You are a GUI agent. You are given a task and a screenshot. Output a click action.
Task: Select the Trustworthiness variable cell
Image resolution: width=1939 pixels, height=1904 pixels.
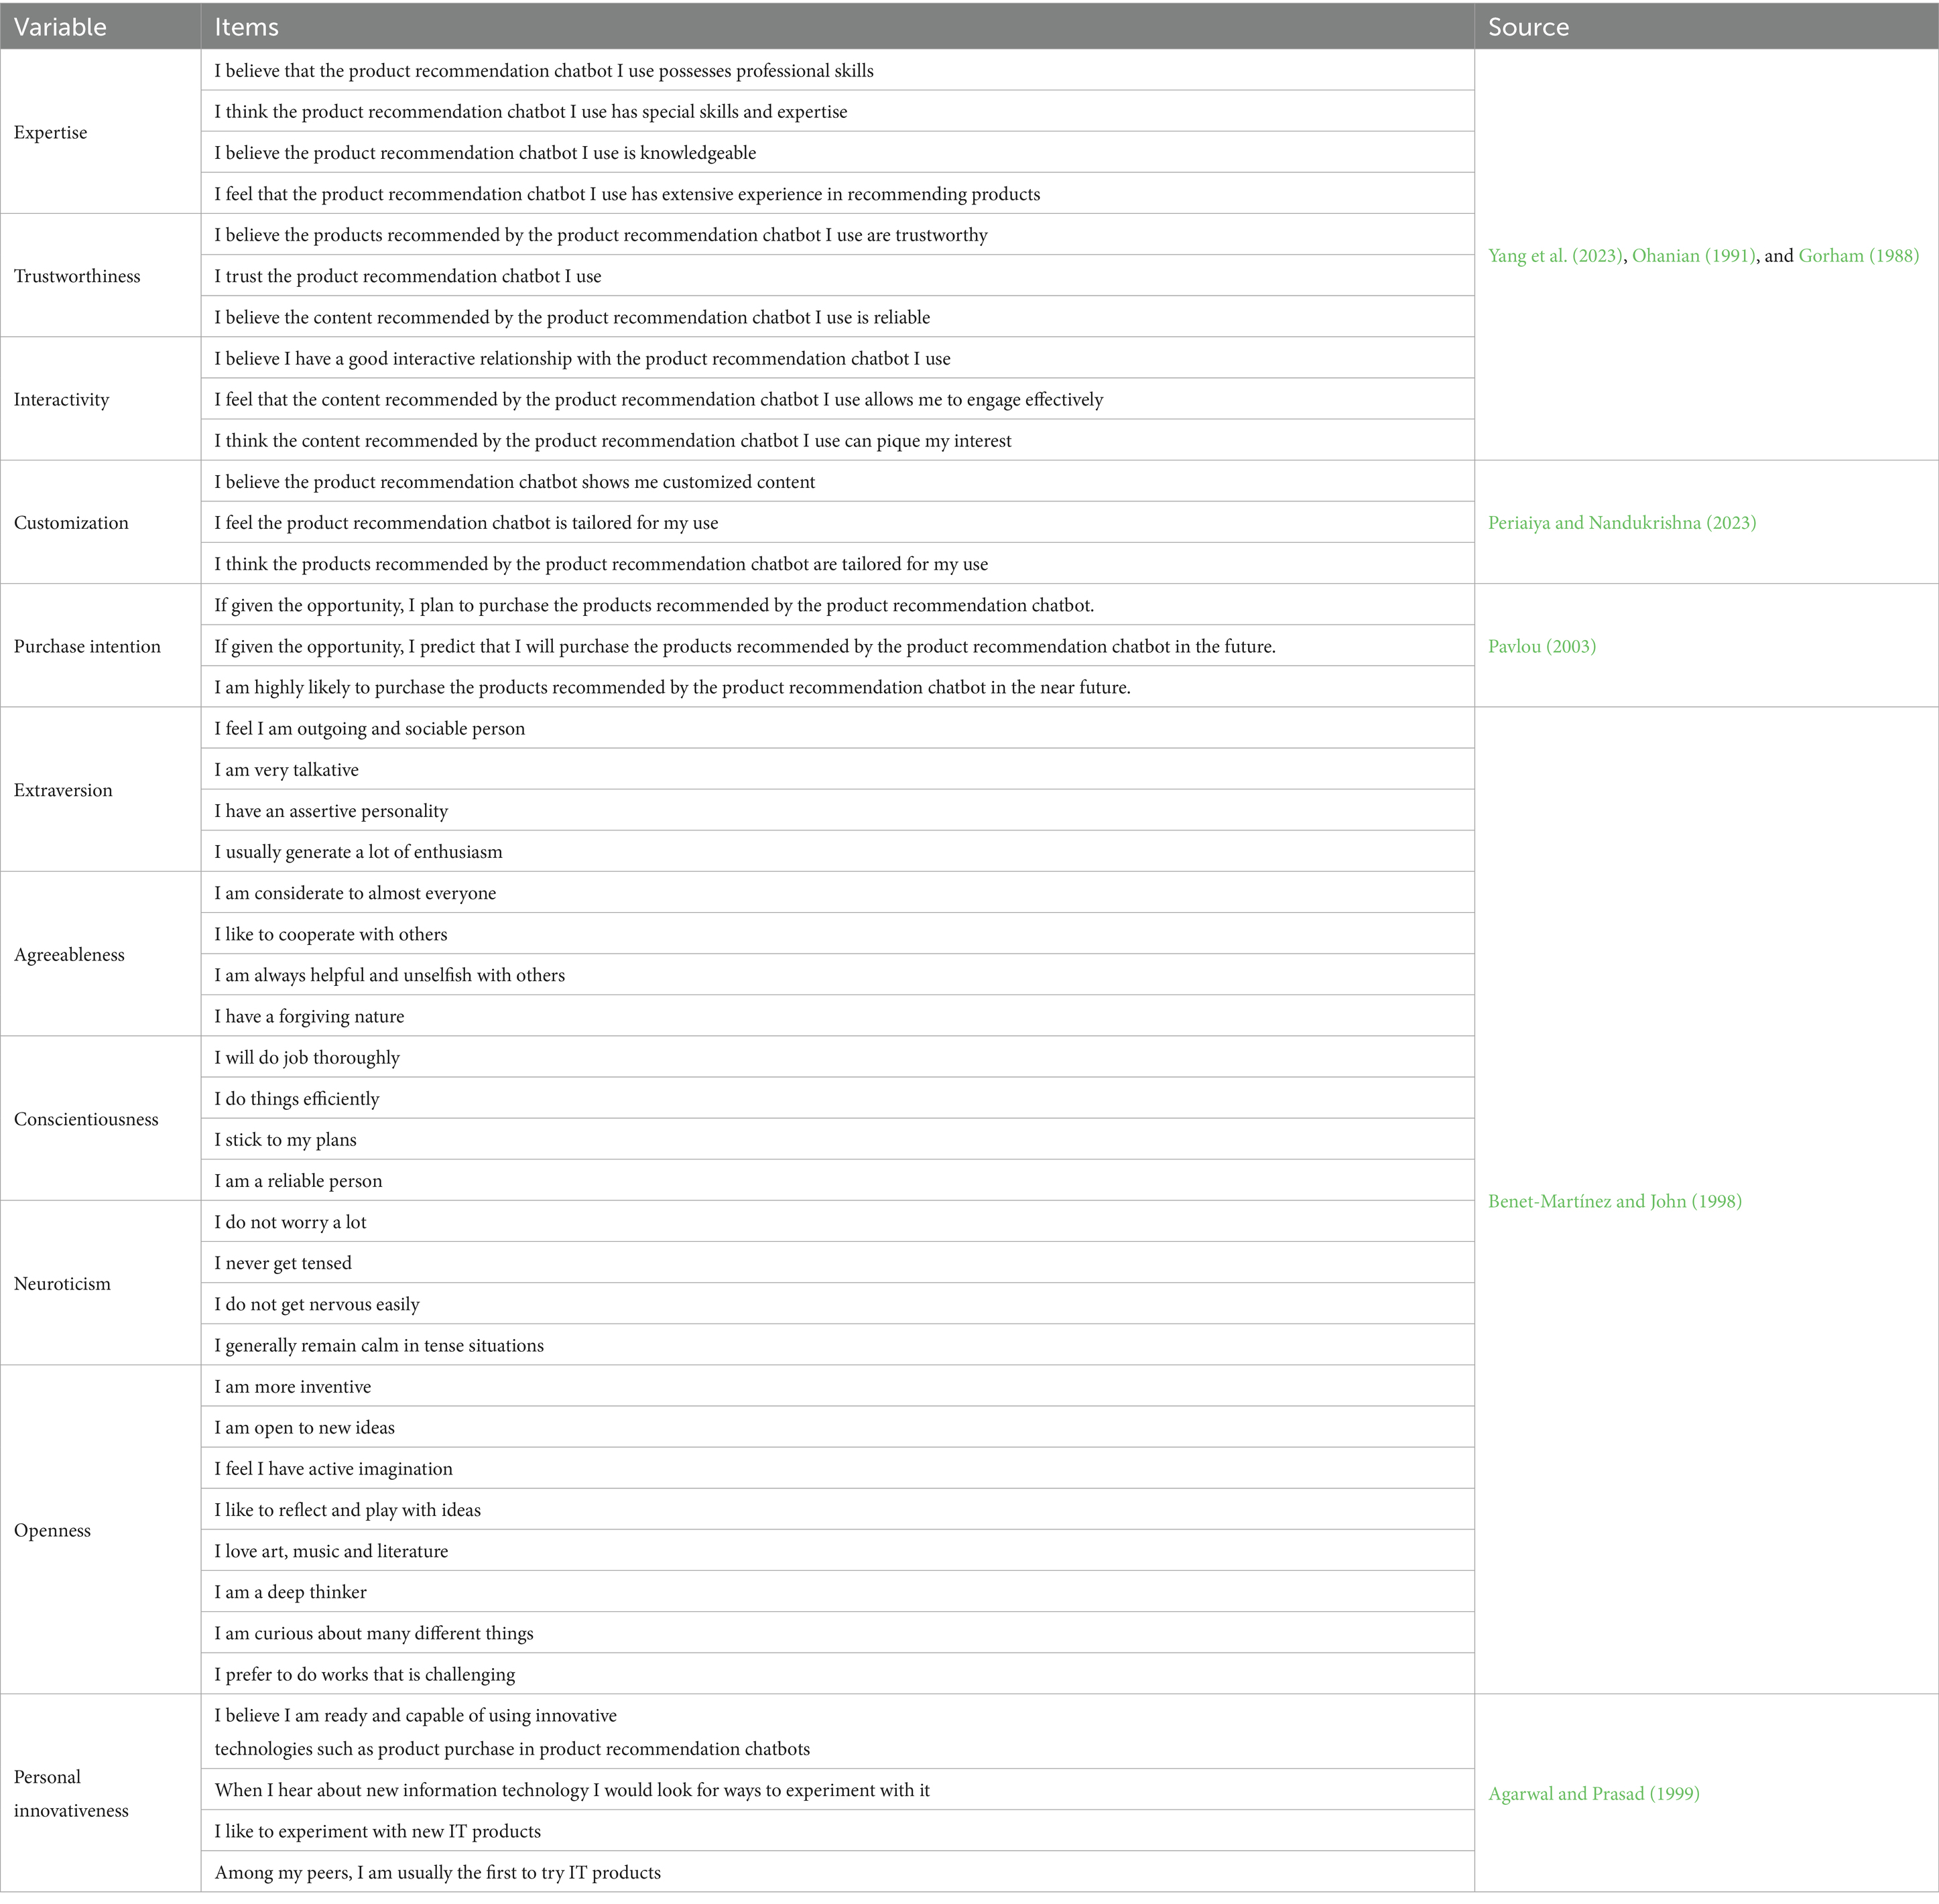click(100, 276)
